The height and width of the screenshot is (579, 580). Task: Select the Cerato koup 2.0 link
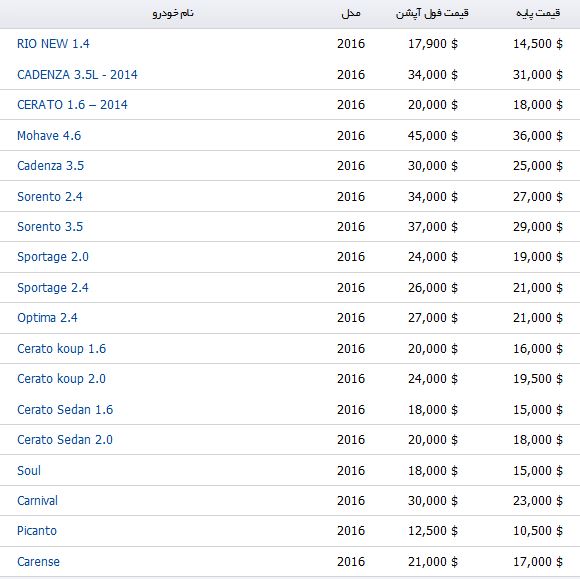click(61, 379)
